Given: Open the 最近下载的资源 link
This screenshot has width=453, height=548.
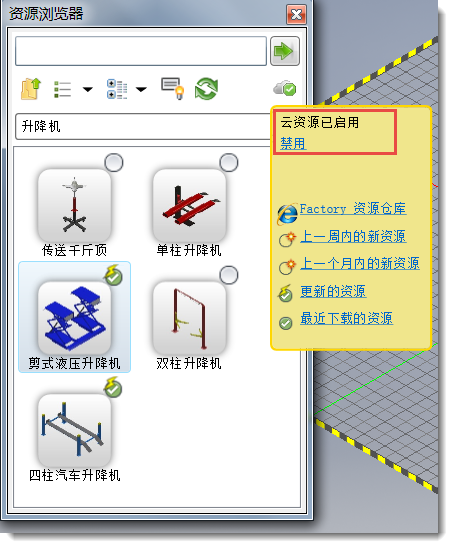Looking at the screenshot, I should pyautogui.click(x=346, y=318).
